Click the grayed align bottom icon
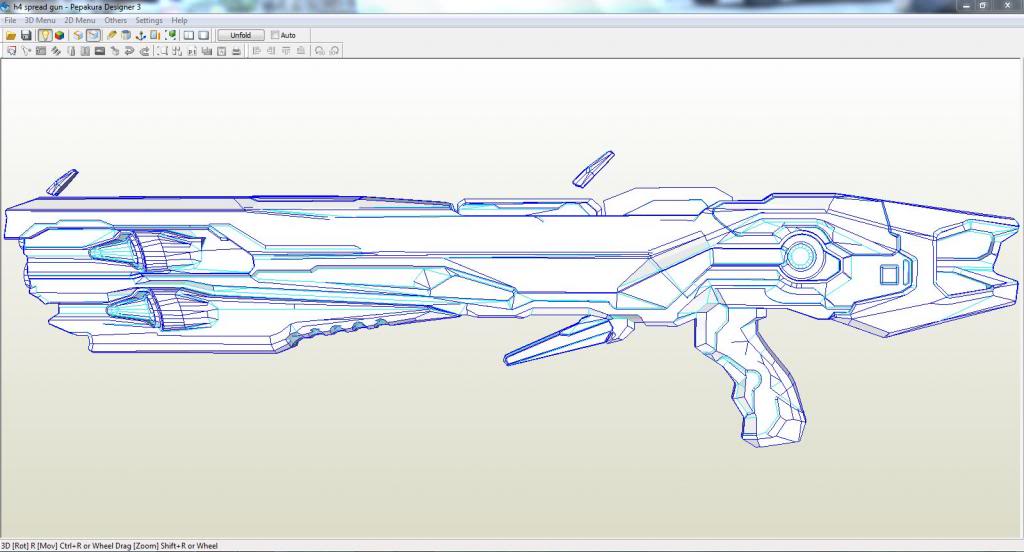The image size is (1024, 552). [300, 51]
